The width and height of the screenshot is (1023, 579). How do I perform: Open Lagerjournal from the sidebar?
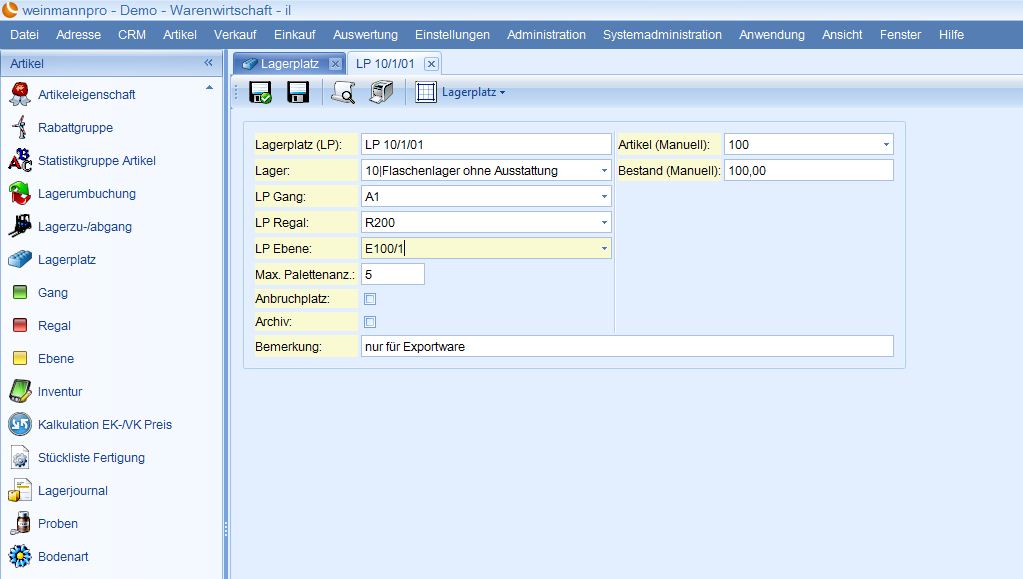pyautogui.click(x=72, y=491)
